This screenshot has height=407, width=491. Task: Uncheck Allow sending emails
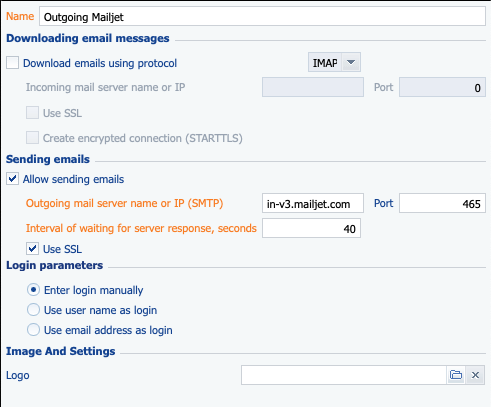coord(12,179)
